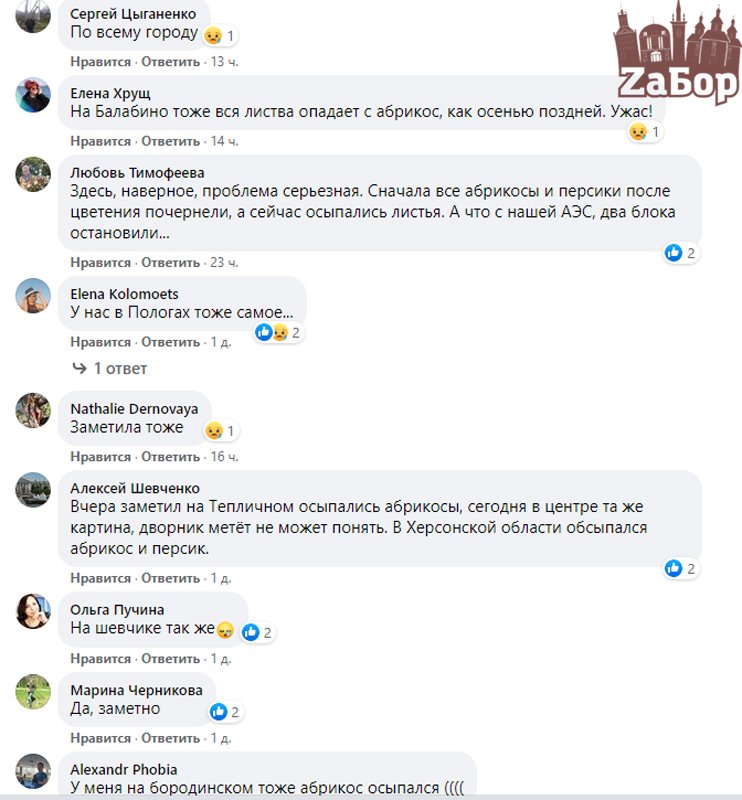
Task: Open reactions on Elena Kolomoets's comment
Action: [279, 333]
